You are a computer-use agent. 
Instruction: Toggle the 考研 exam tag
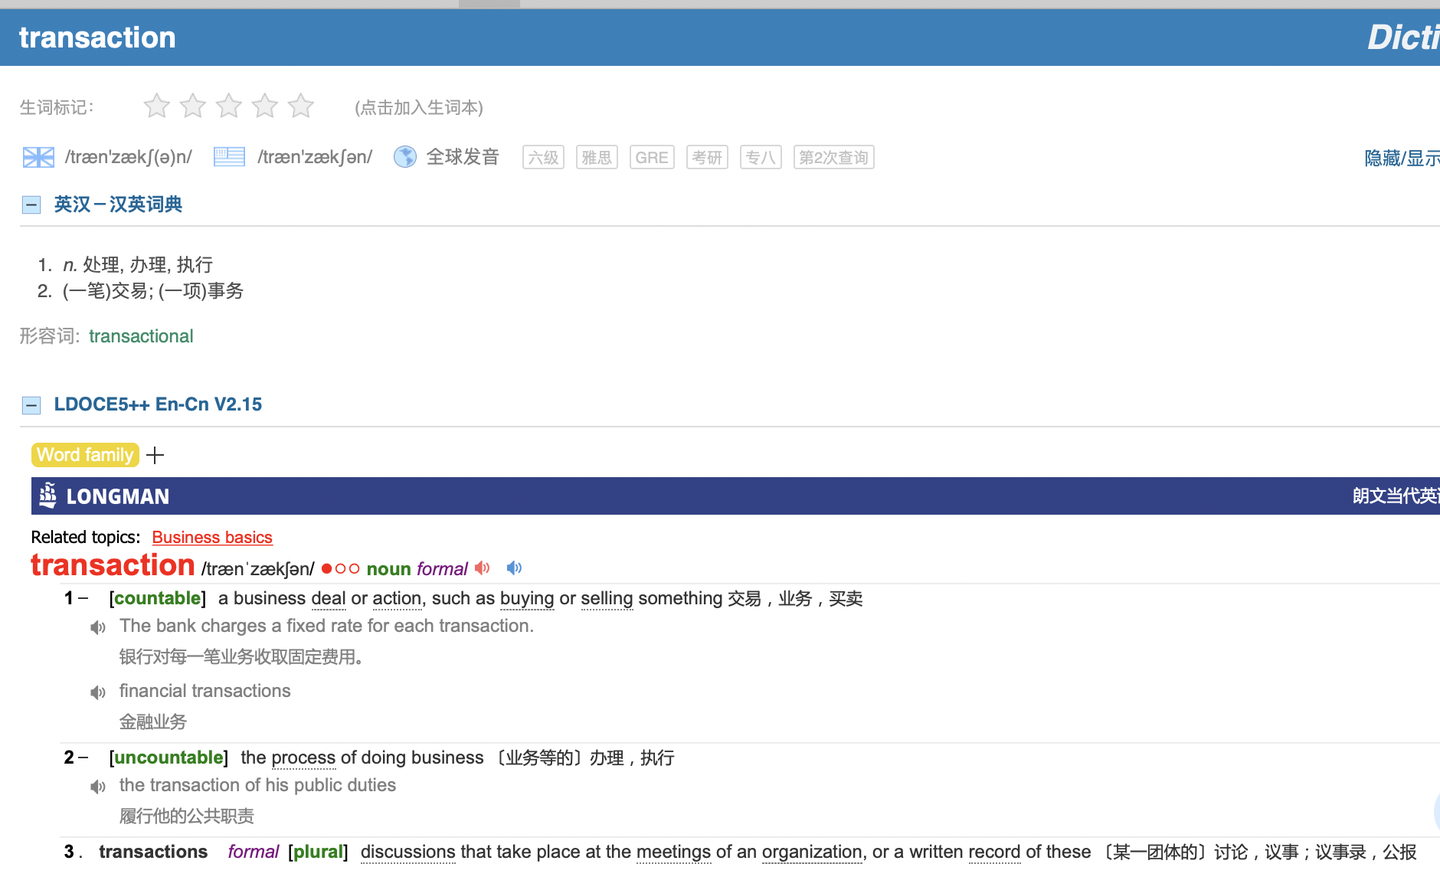click(706, 157)
